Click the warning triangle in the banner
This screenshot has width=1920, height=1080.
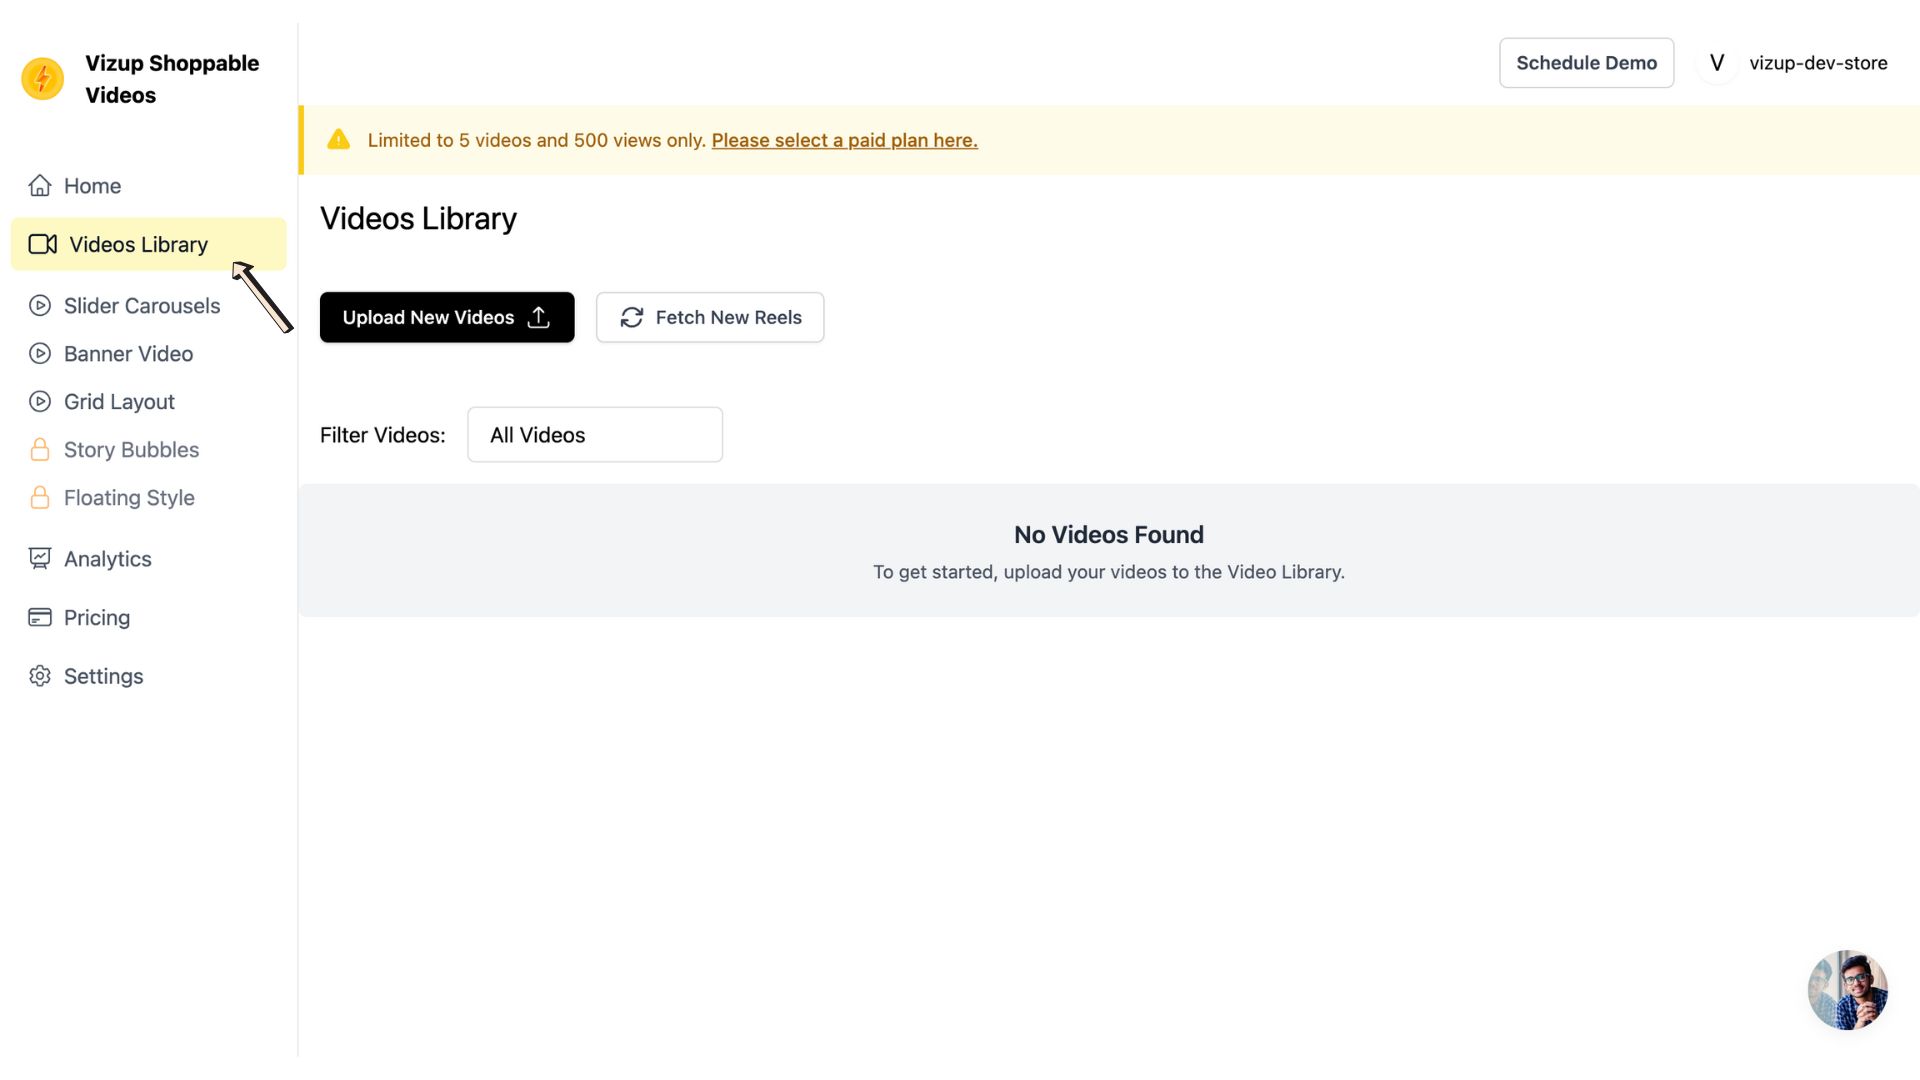(338, 140)
